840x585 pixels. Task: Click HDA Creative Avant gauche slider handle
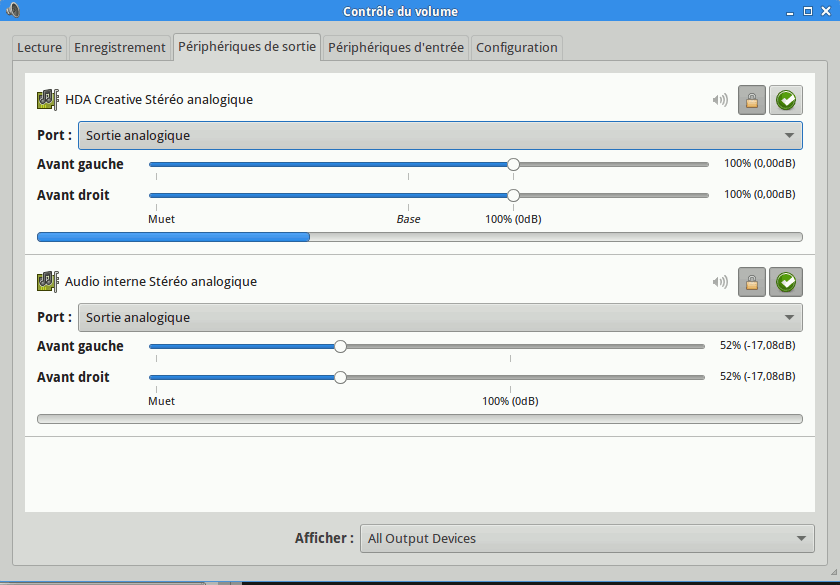(x=513, y=164)
